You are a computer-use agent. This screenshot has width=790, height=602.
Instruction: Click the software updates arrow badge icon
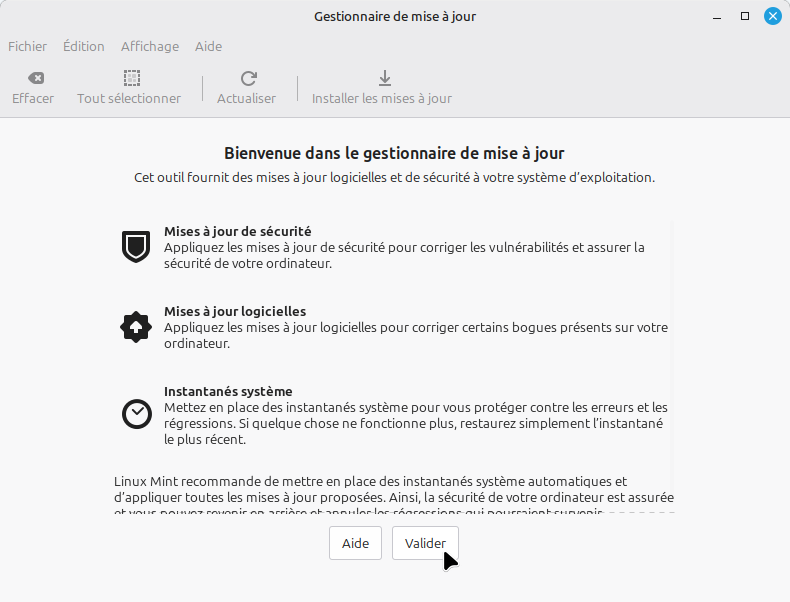tap(136, 327)
